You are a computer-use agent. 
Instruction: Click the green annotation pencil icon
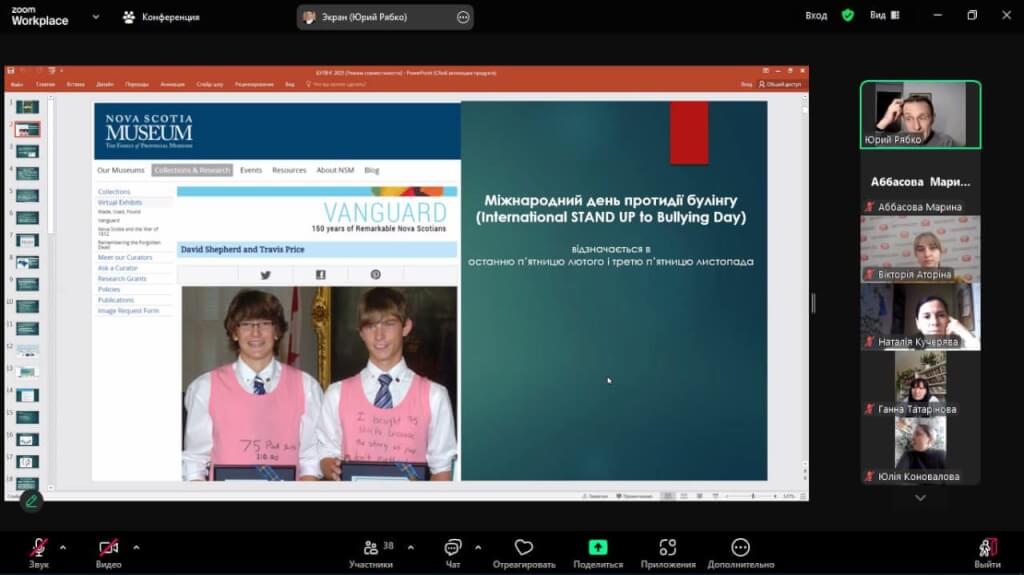tap(32, 500)
